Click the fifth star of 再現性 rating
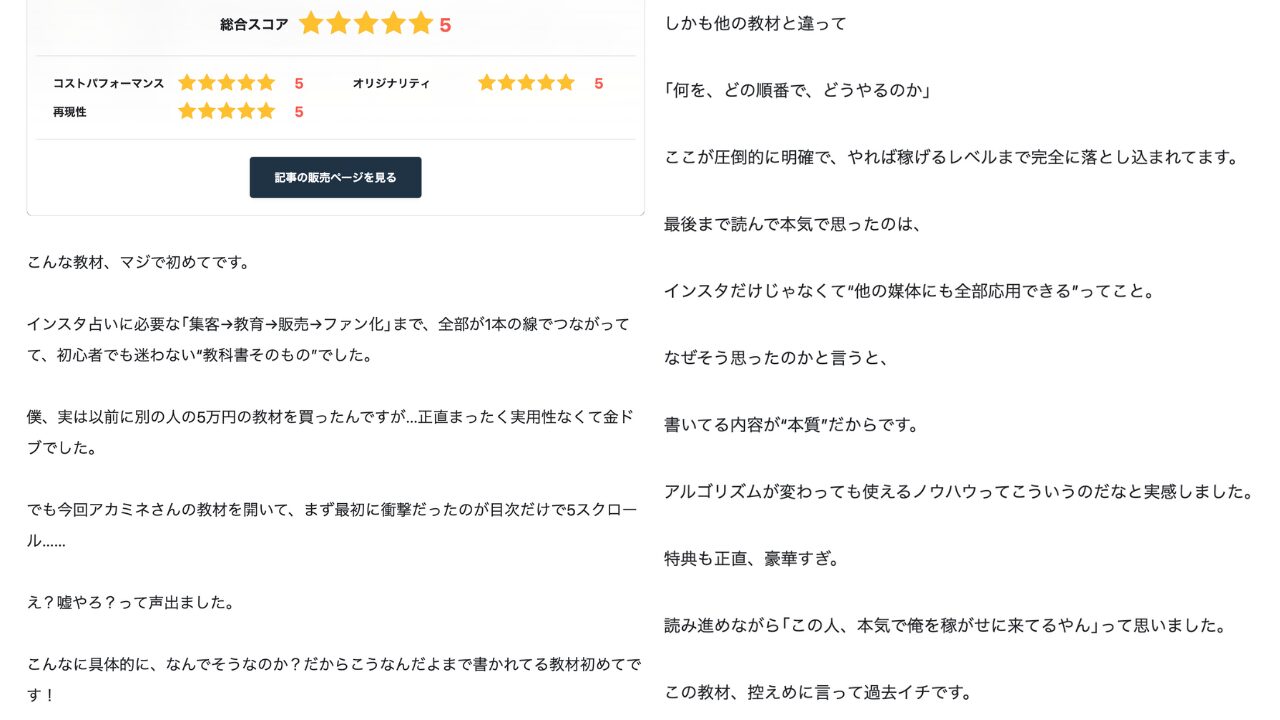 click(265, 111)
